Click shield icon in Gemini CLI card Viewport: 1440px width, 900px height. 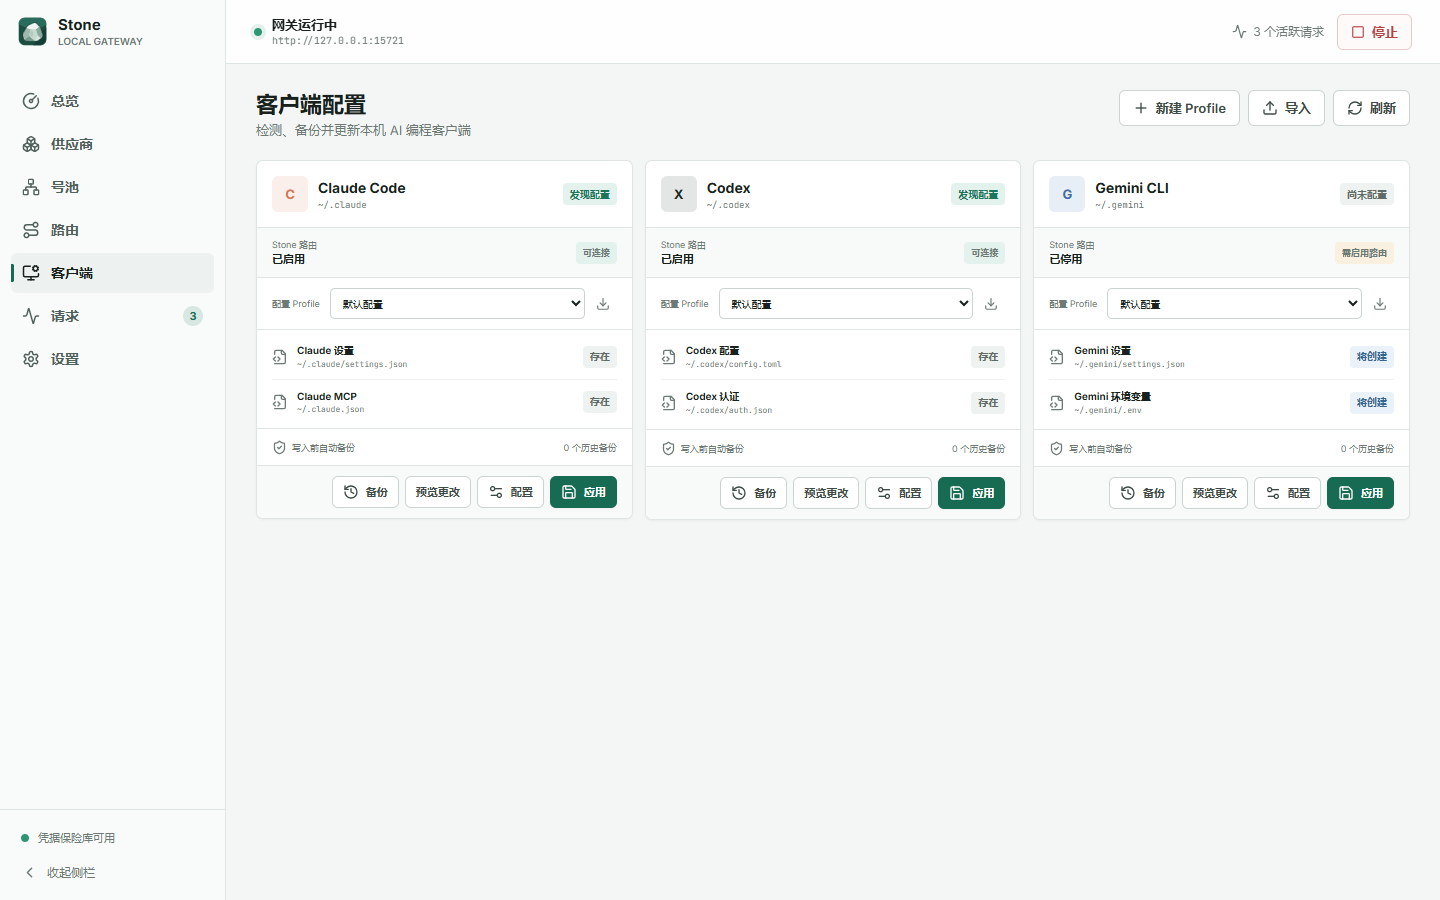pos(1057,448)
